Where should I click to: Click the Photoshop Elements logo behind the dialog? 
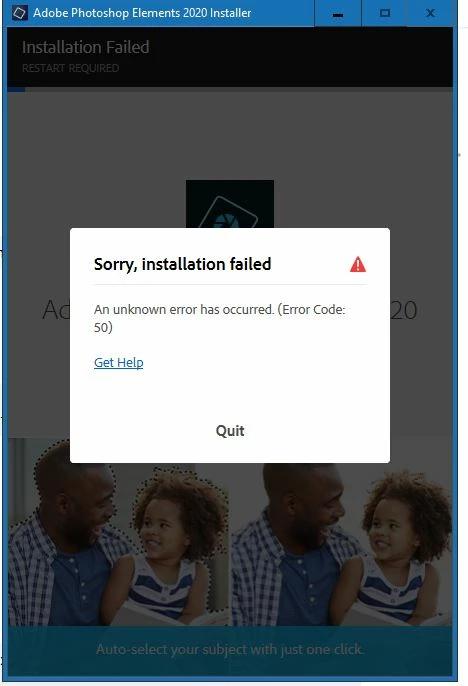[230, 204]
